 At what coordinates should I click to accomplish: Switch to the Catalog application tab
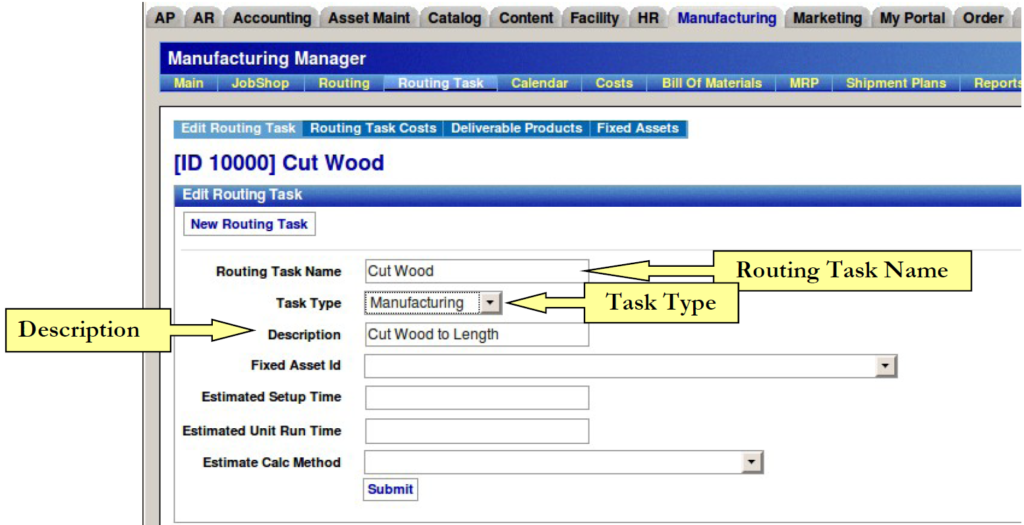tap(454, 18)
